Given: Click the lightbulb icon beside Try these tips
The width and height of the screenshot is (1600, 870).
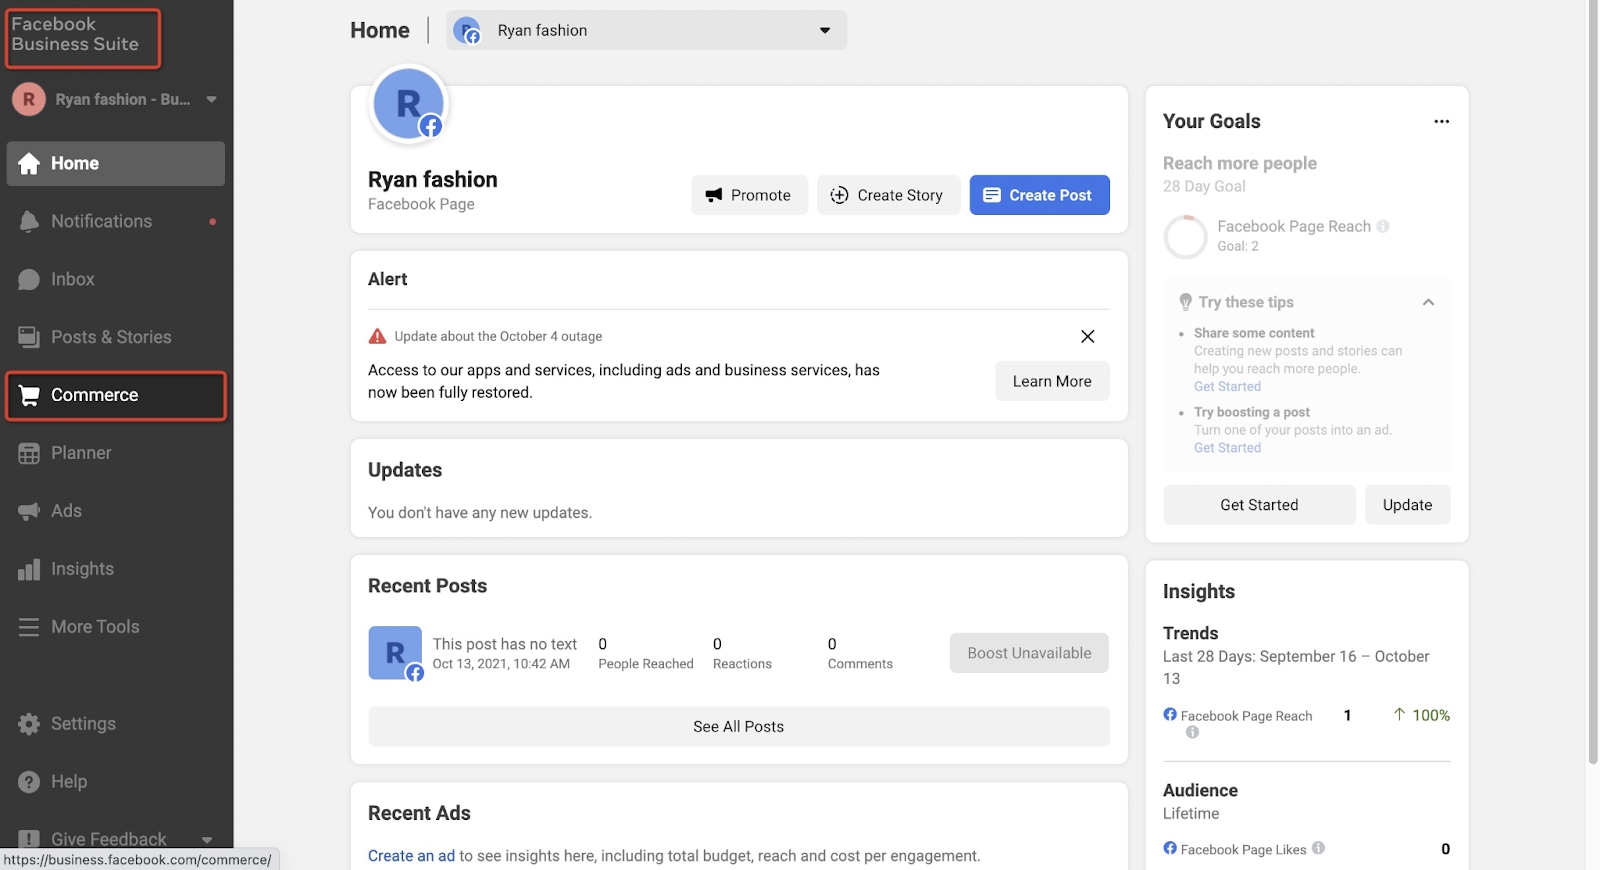Looking at the screenshot, I should click(1185, 302).
